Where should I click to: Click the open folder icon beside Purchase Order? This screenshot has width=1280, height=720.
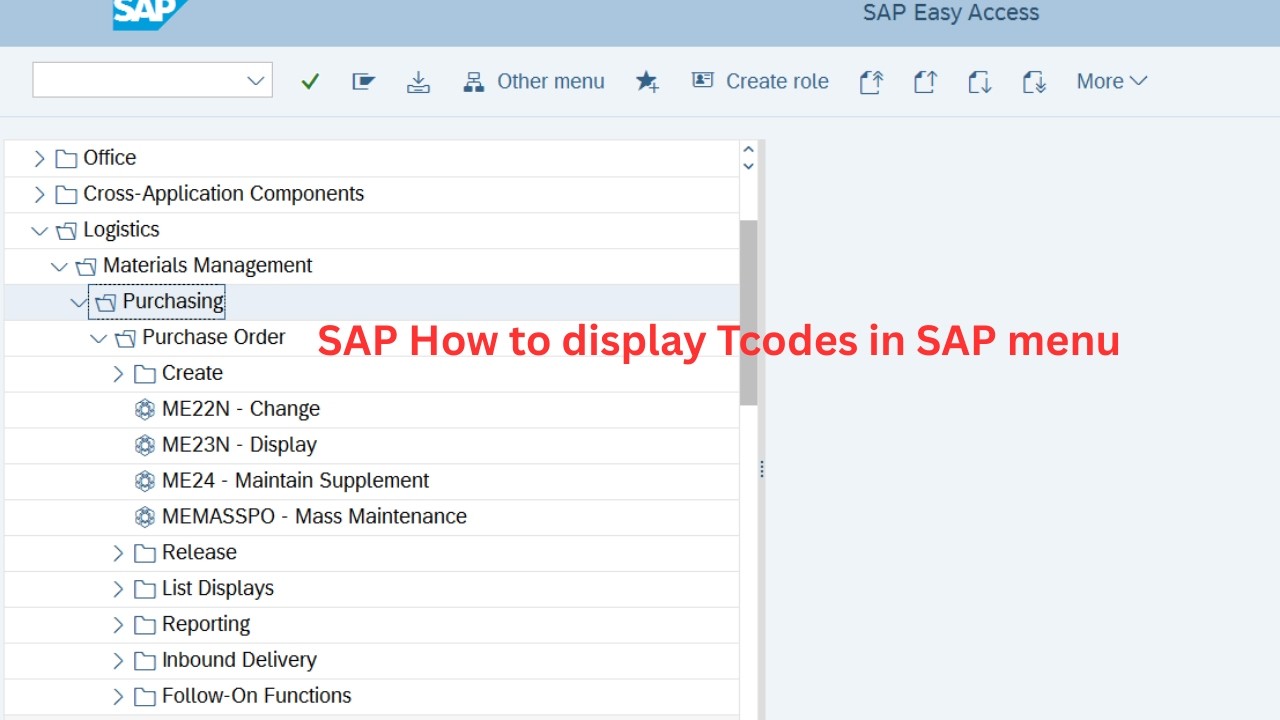coord(125,339)
